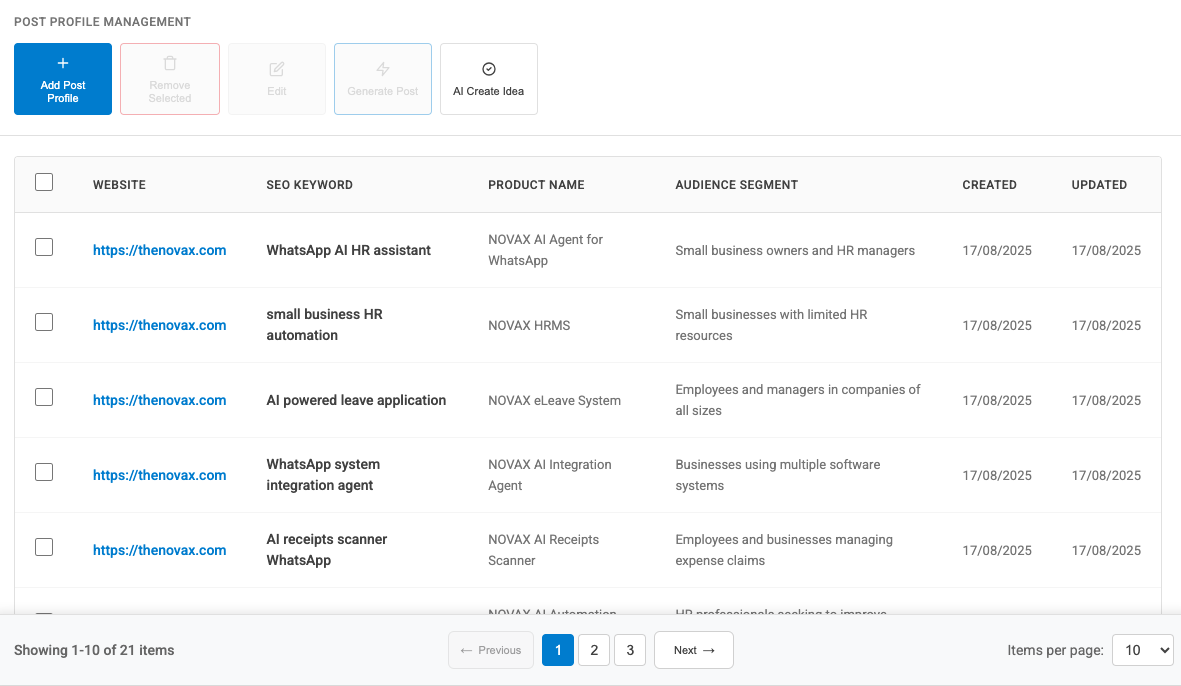The width and height of the screenshot is (1181, 686).
Task: Select the WhatsApp system integration agent row checkbox
Action: point(44,472)
